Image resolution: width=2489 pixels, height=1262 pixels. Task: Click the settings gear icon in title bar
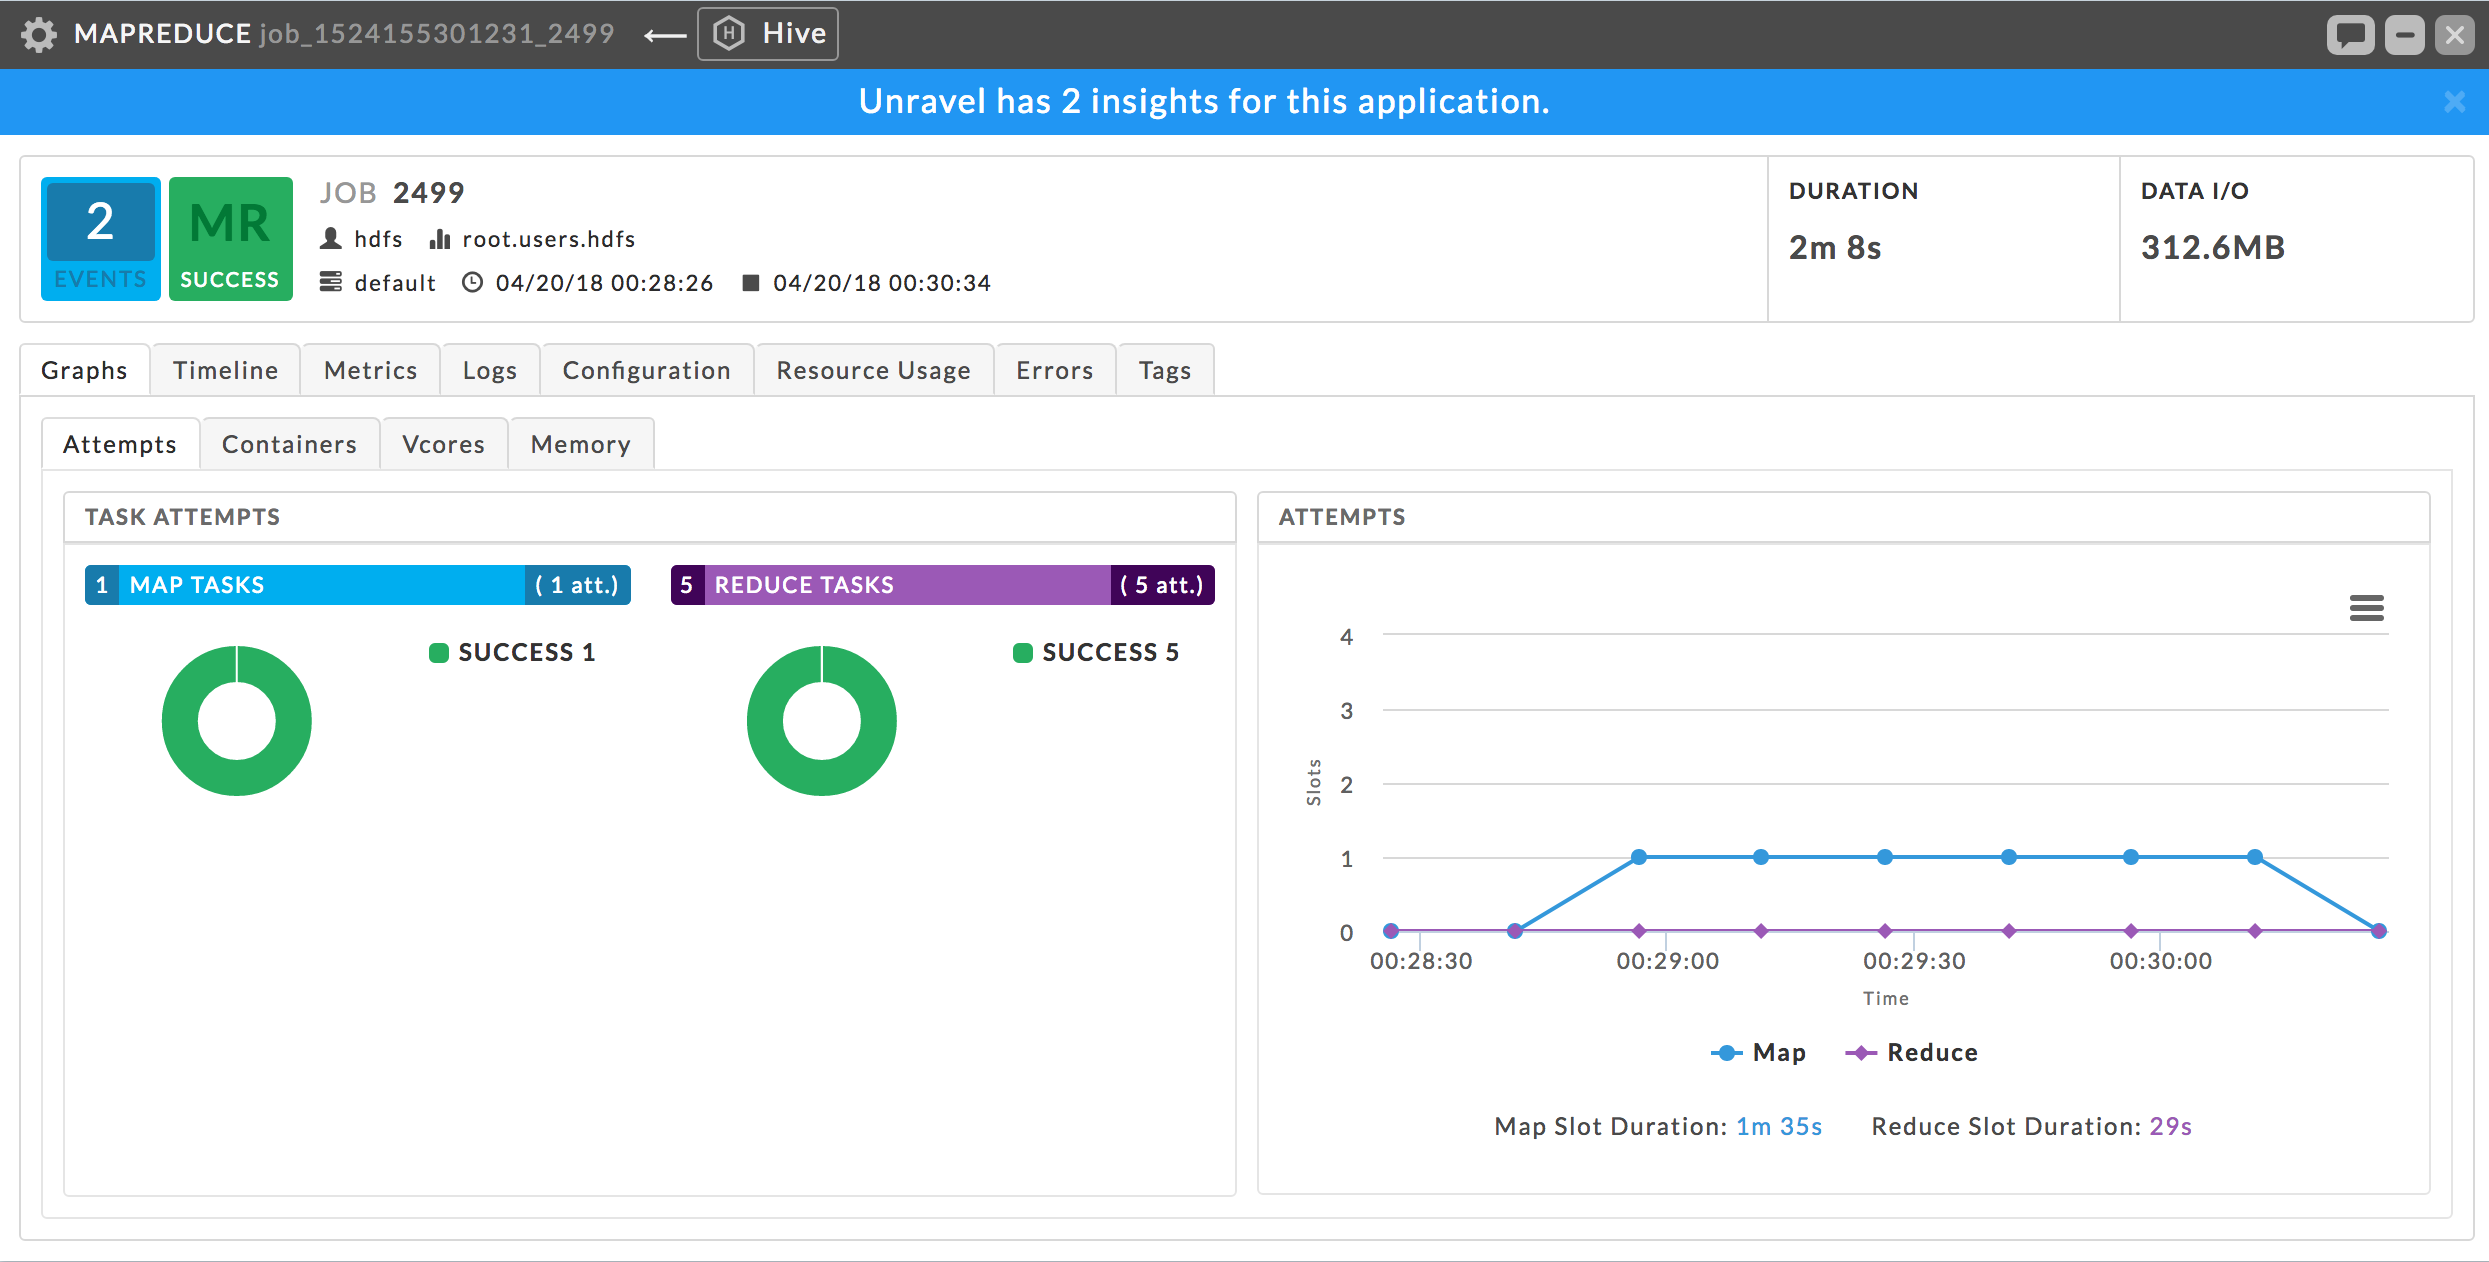(39, 34)
